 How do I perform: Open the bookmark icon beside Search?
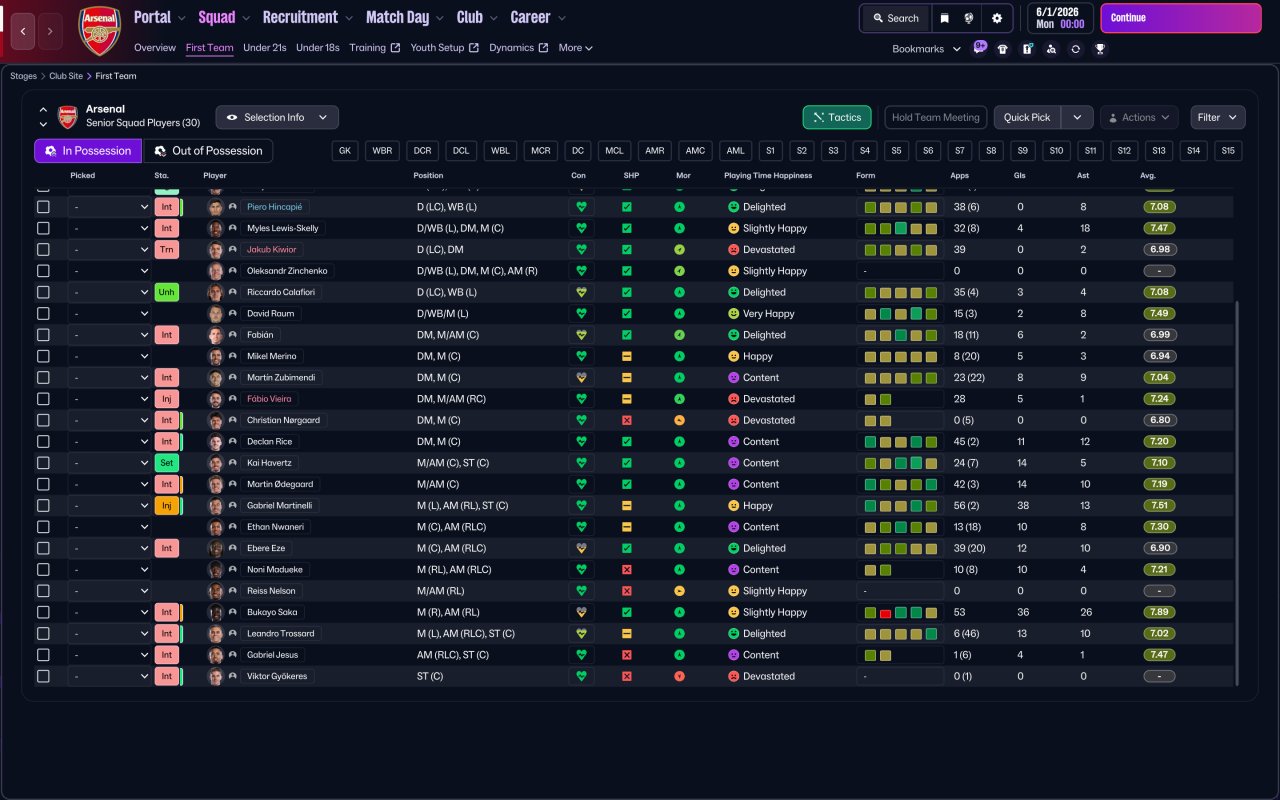944,18
